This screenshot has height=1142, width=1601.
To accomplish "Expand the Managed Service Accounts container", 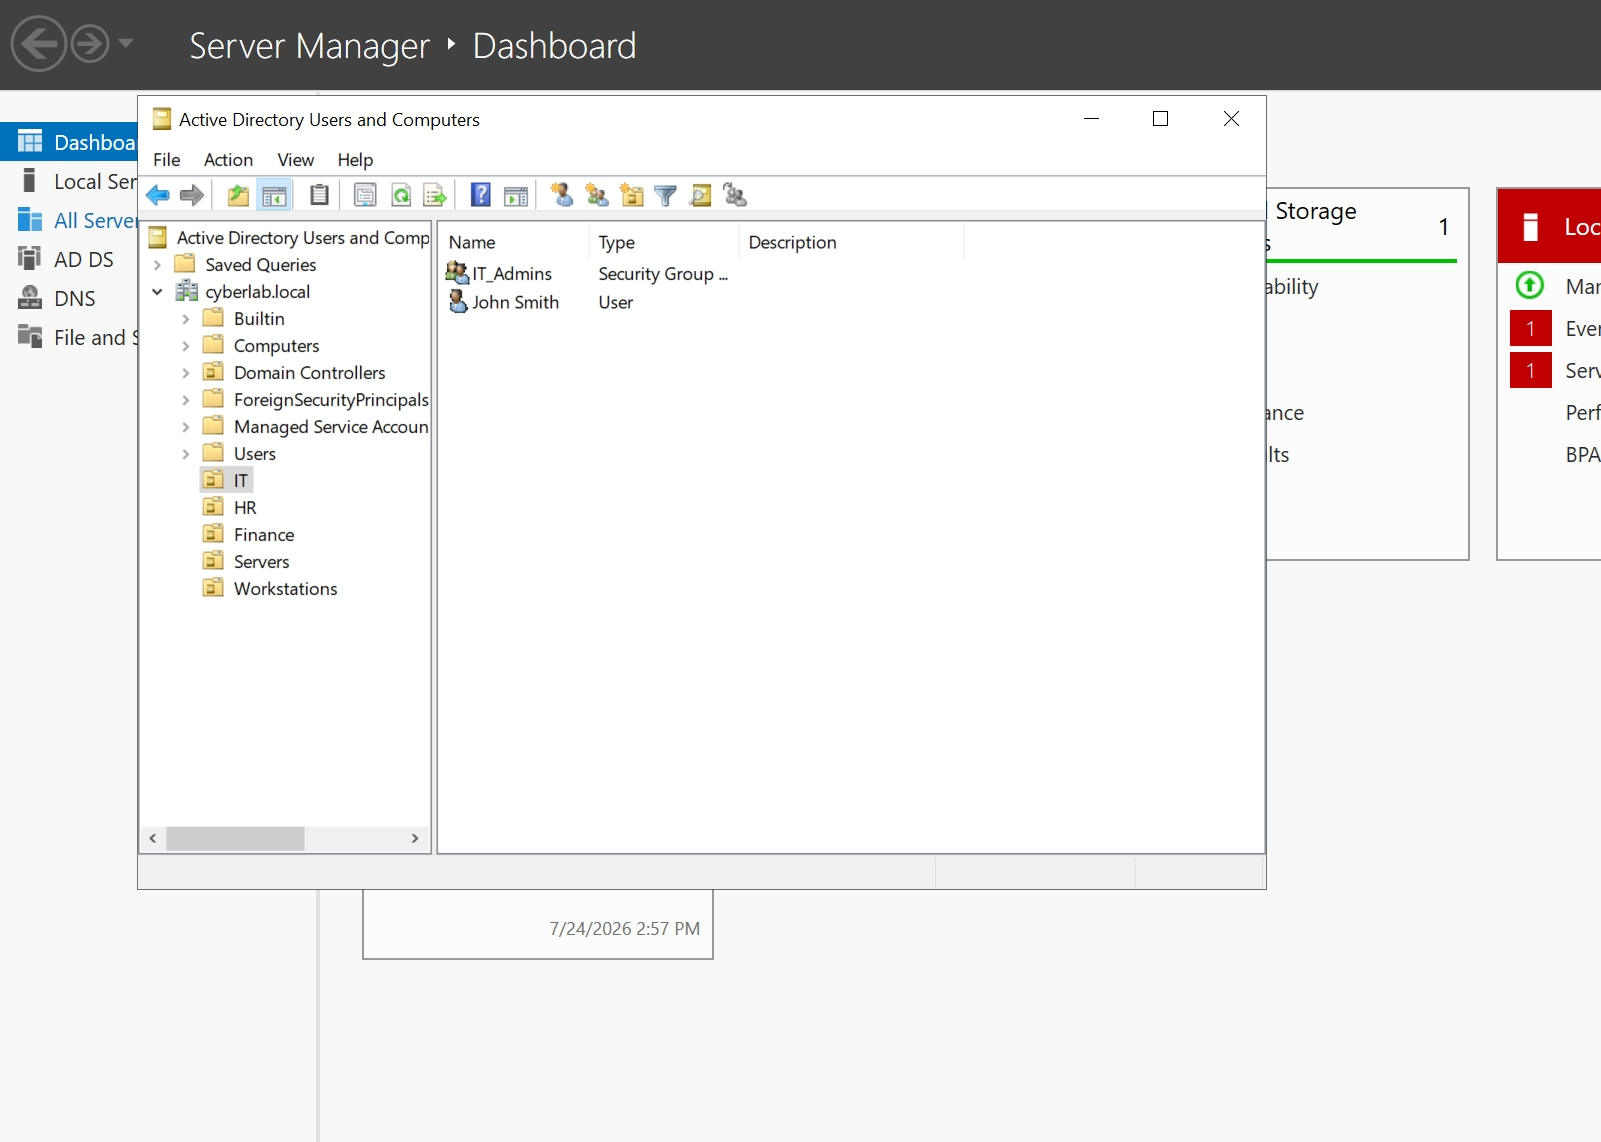I will click(185, 427).
